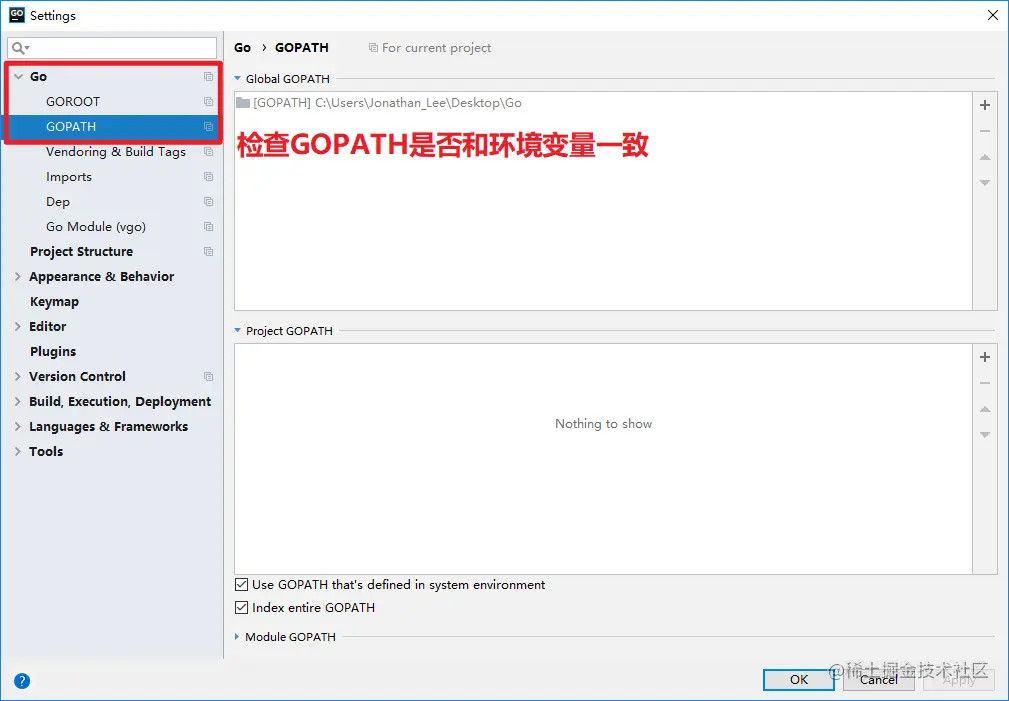Click the Cancel button

coord(878,680)
